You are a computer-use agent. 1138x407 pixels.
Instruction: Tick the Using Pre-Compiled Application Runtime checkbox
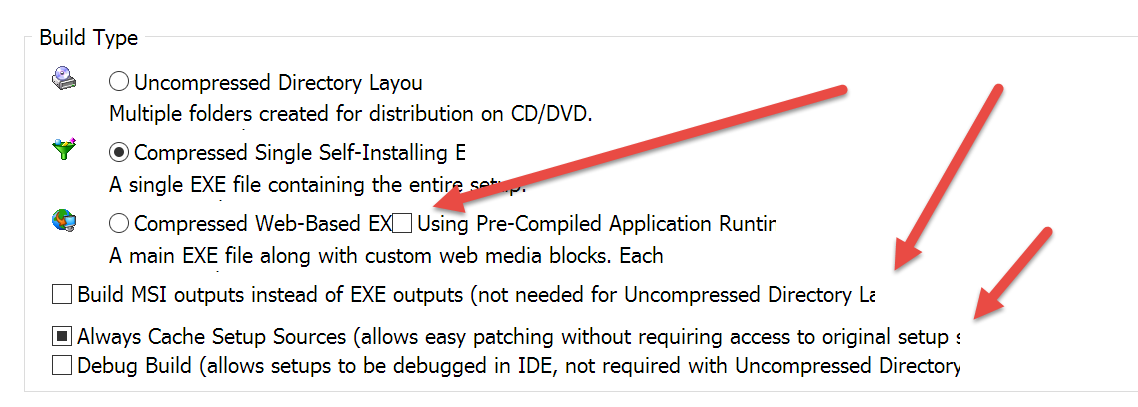coord(401,223)
